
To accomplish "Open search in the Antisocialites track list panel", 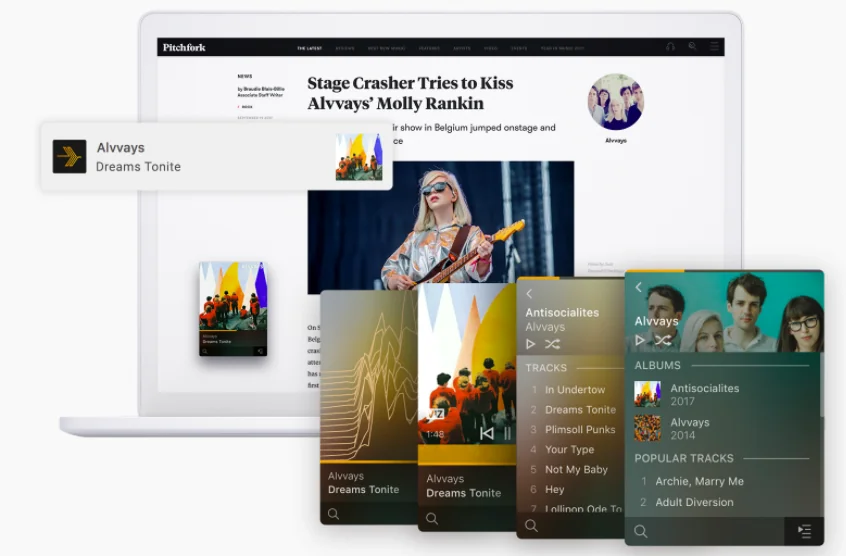I will [x=531, y=525].
